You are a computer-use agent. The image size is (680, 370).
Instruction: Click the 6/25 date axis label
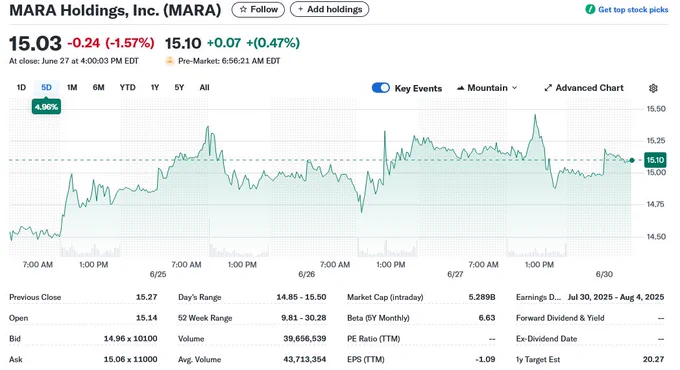[x=158, y=275]
